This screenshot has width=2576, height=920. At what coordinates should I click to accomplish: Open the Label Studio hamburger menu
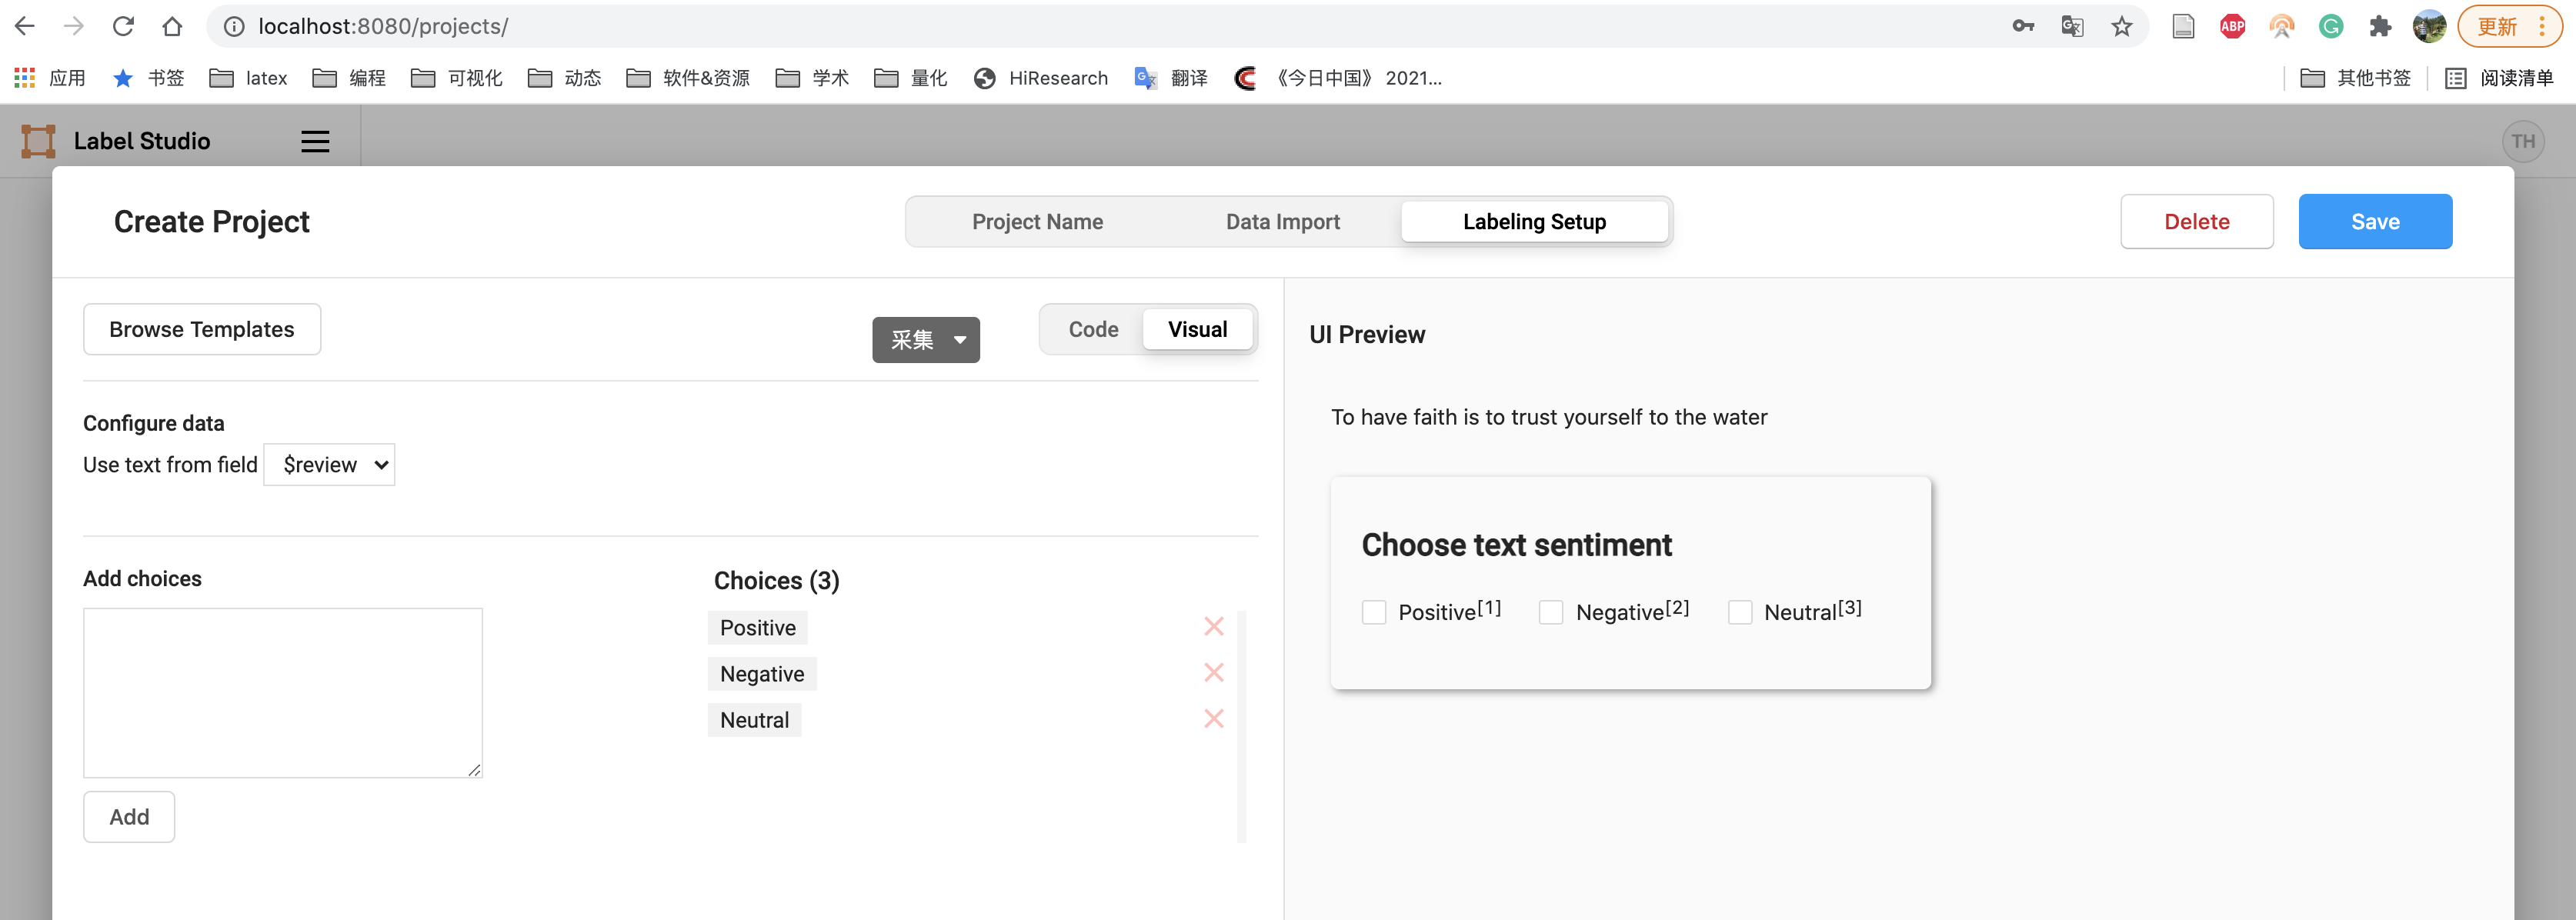click(315, 141)
